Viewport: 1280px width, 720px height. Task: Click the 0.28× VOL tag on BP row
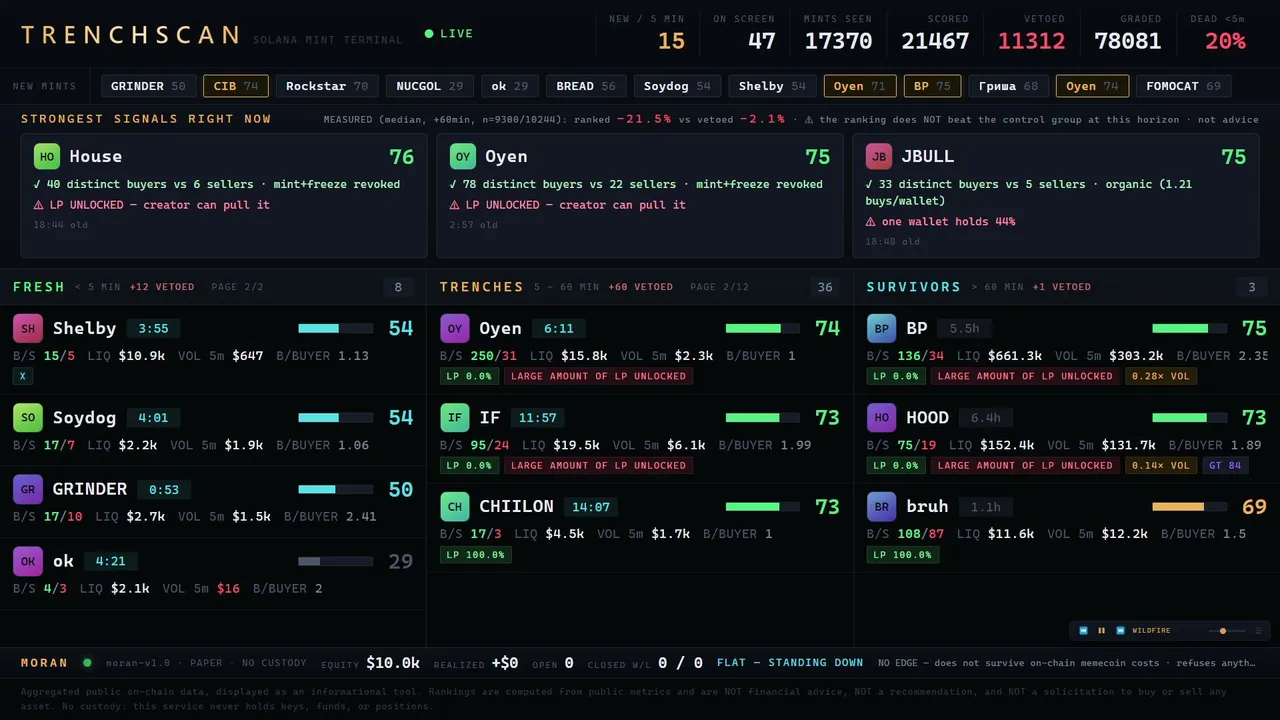[x=1161, y=376]
